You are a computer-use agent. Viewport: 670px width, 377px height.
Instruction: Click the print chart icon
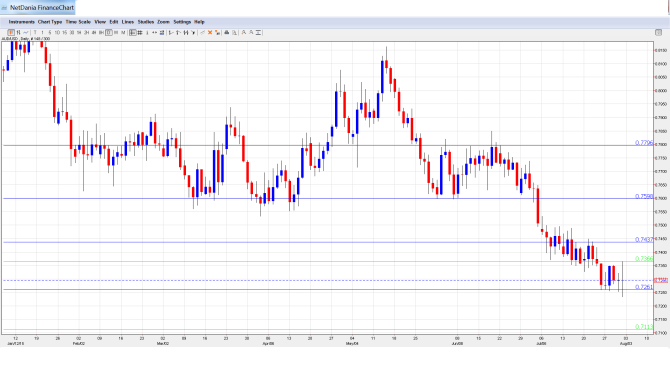click(227, 32)
